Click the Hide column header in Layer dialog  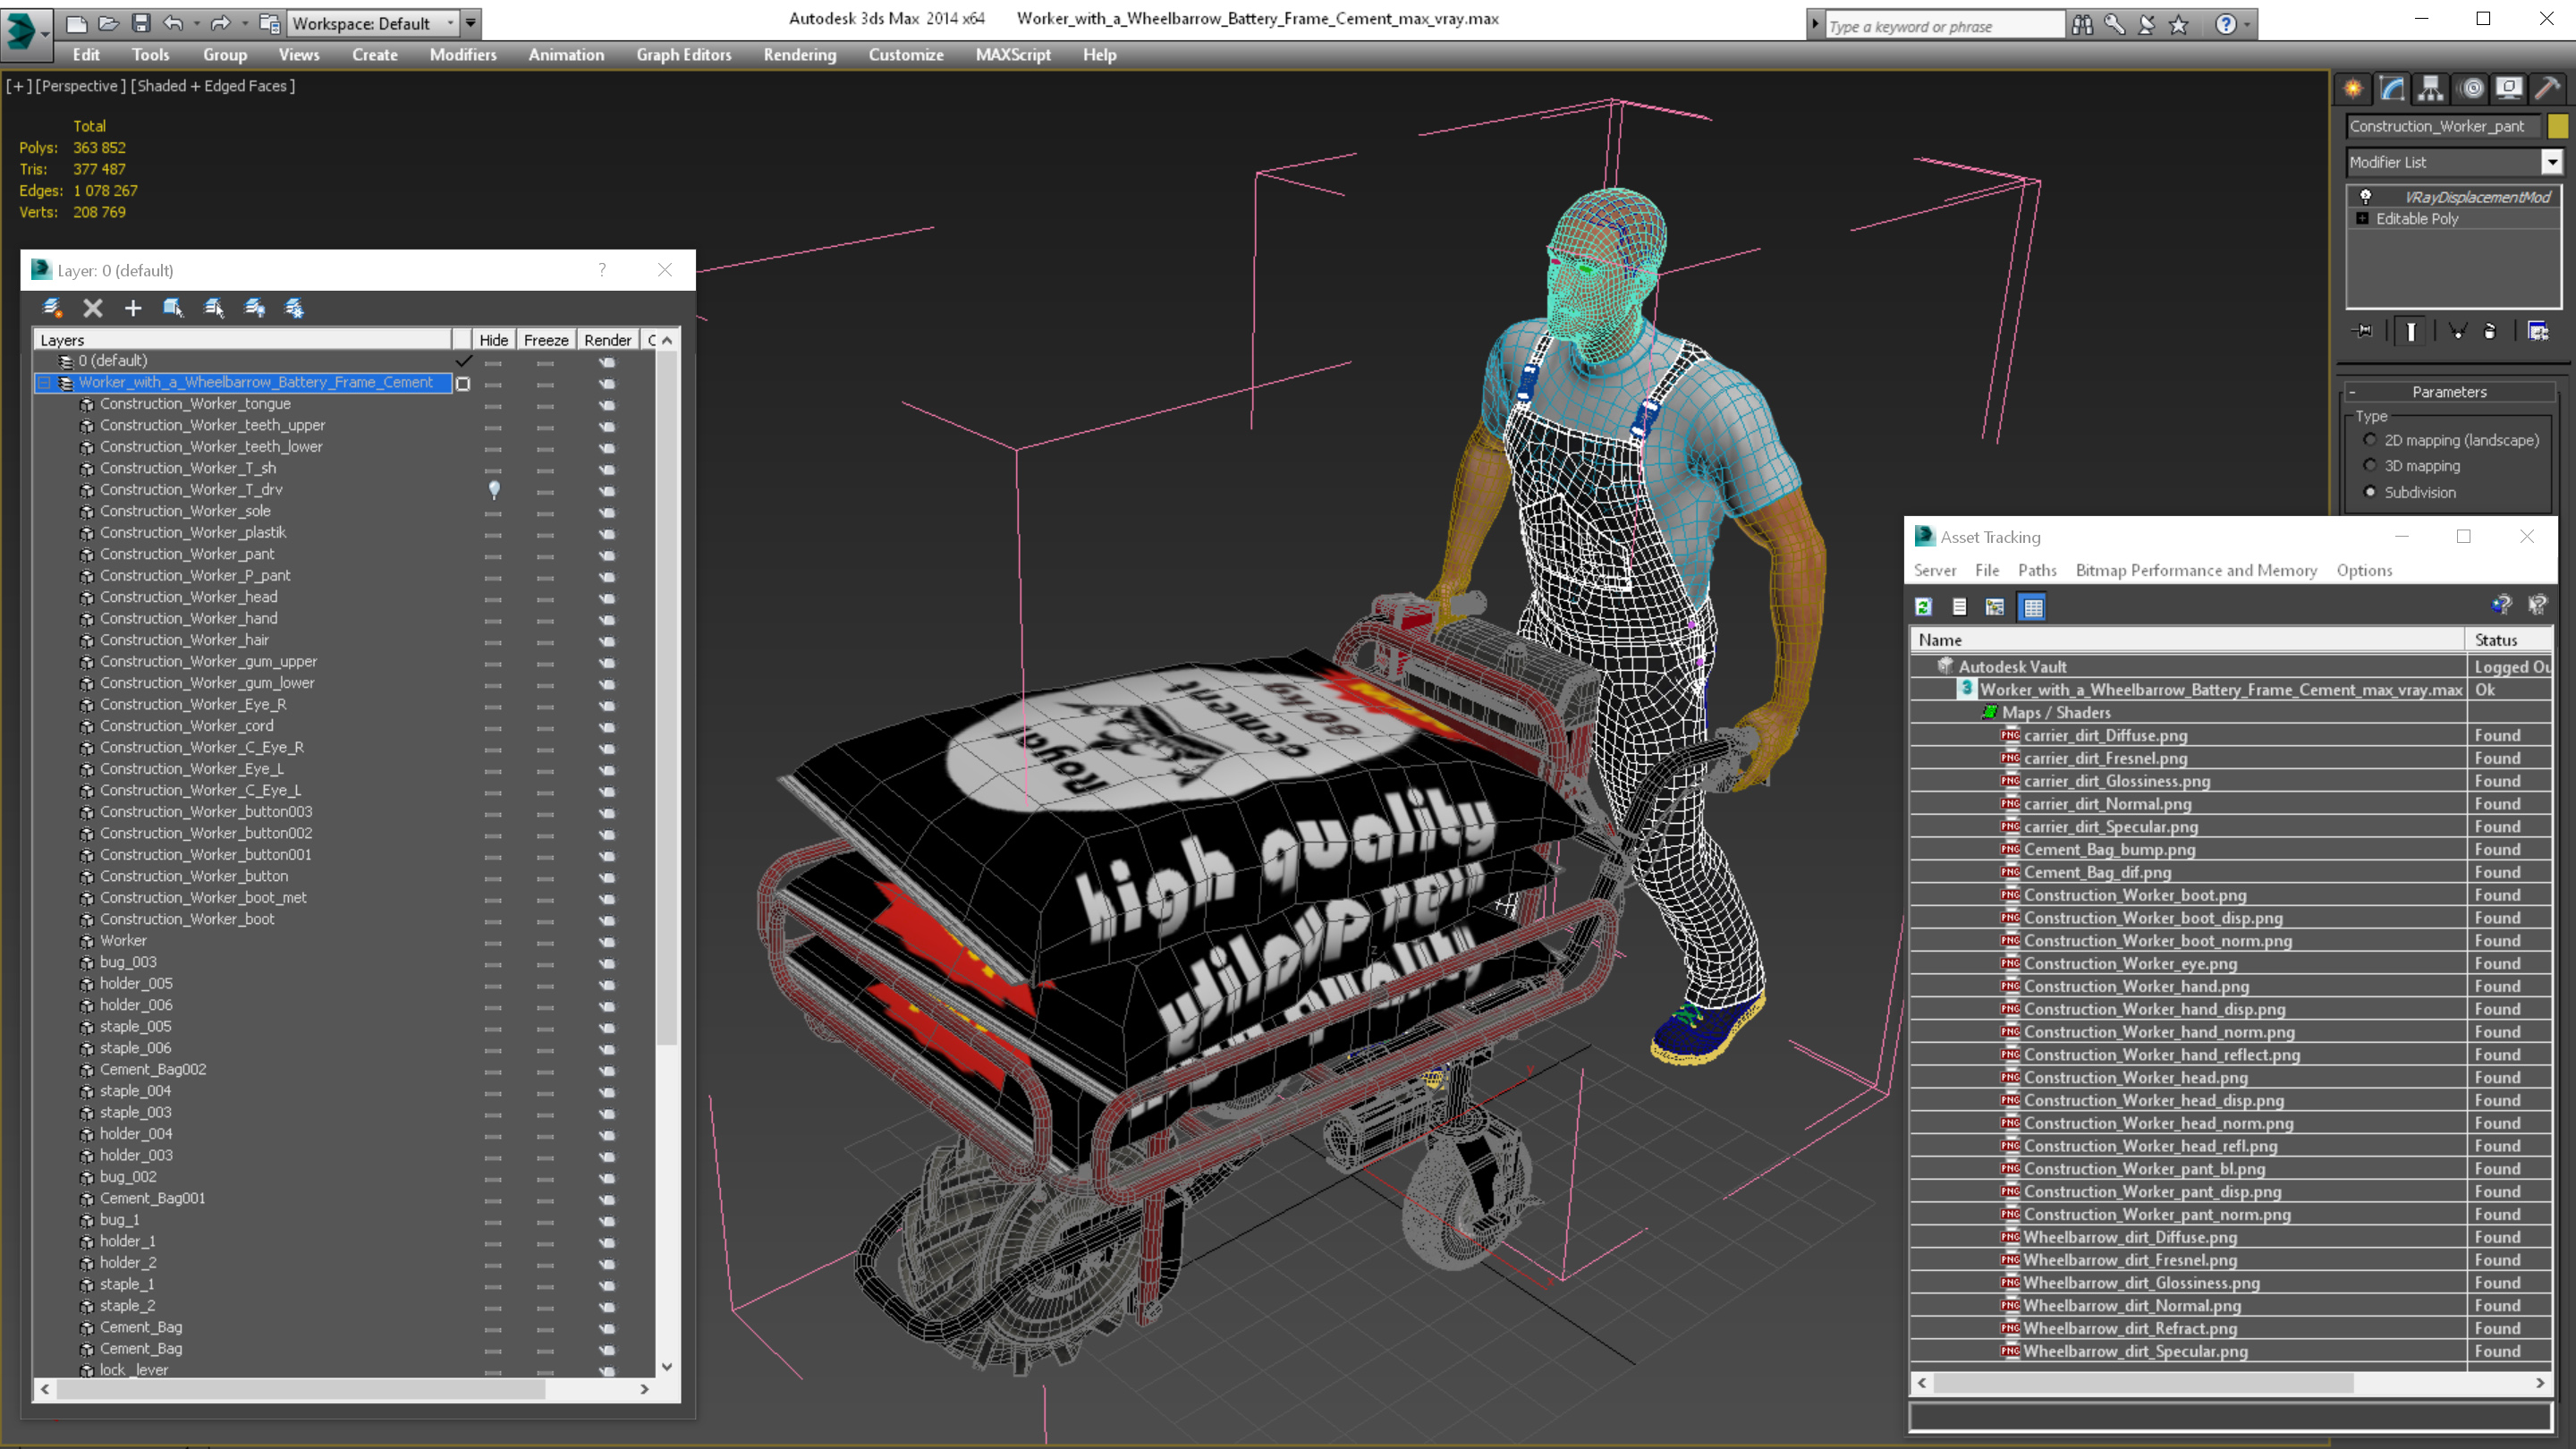494,340
